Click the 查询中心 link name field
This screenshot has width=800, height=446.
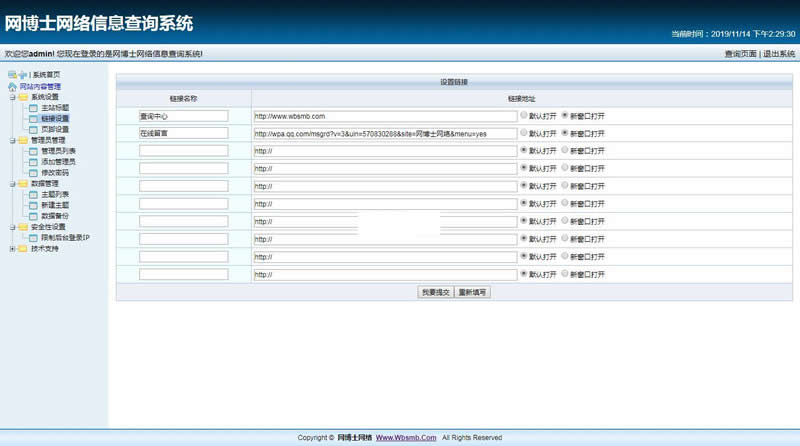click(184, 116)
